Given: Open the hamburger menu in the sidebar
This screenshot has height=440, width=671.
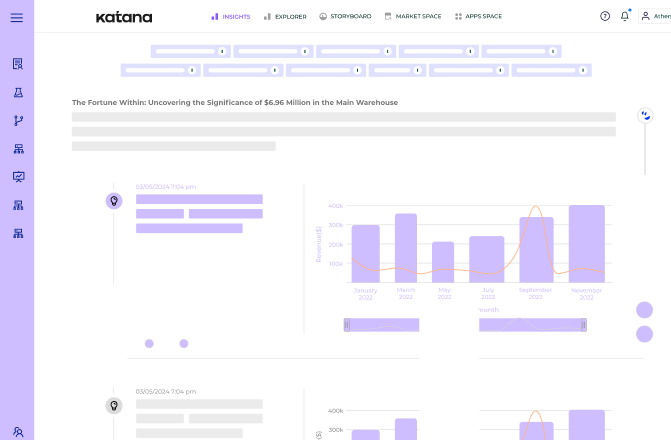Looking at the screenshot, I should (x=17, y=17).
